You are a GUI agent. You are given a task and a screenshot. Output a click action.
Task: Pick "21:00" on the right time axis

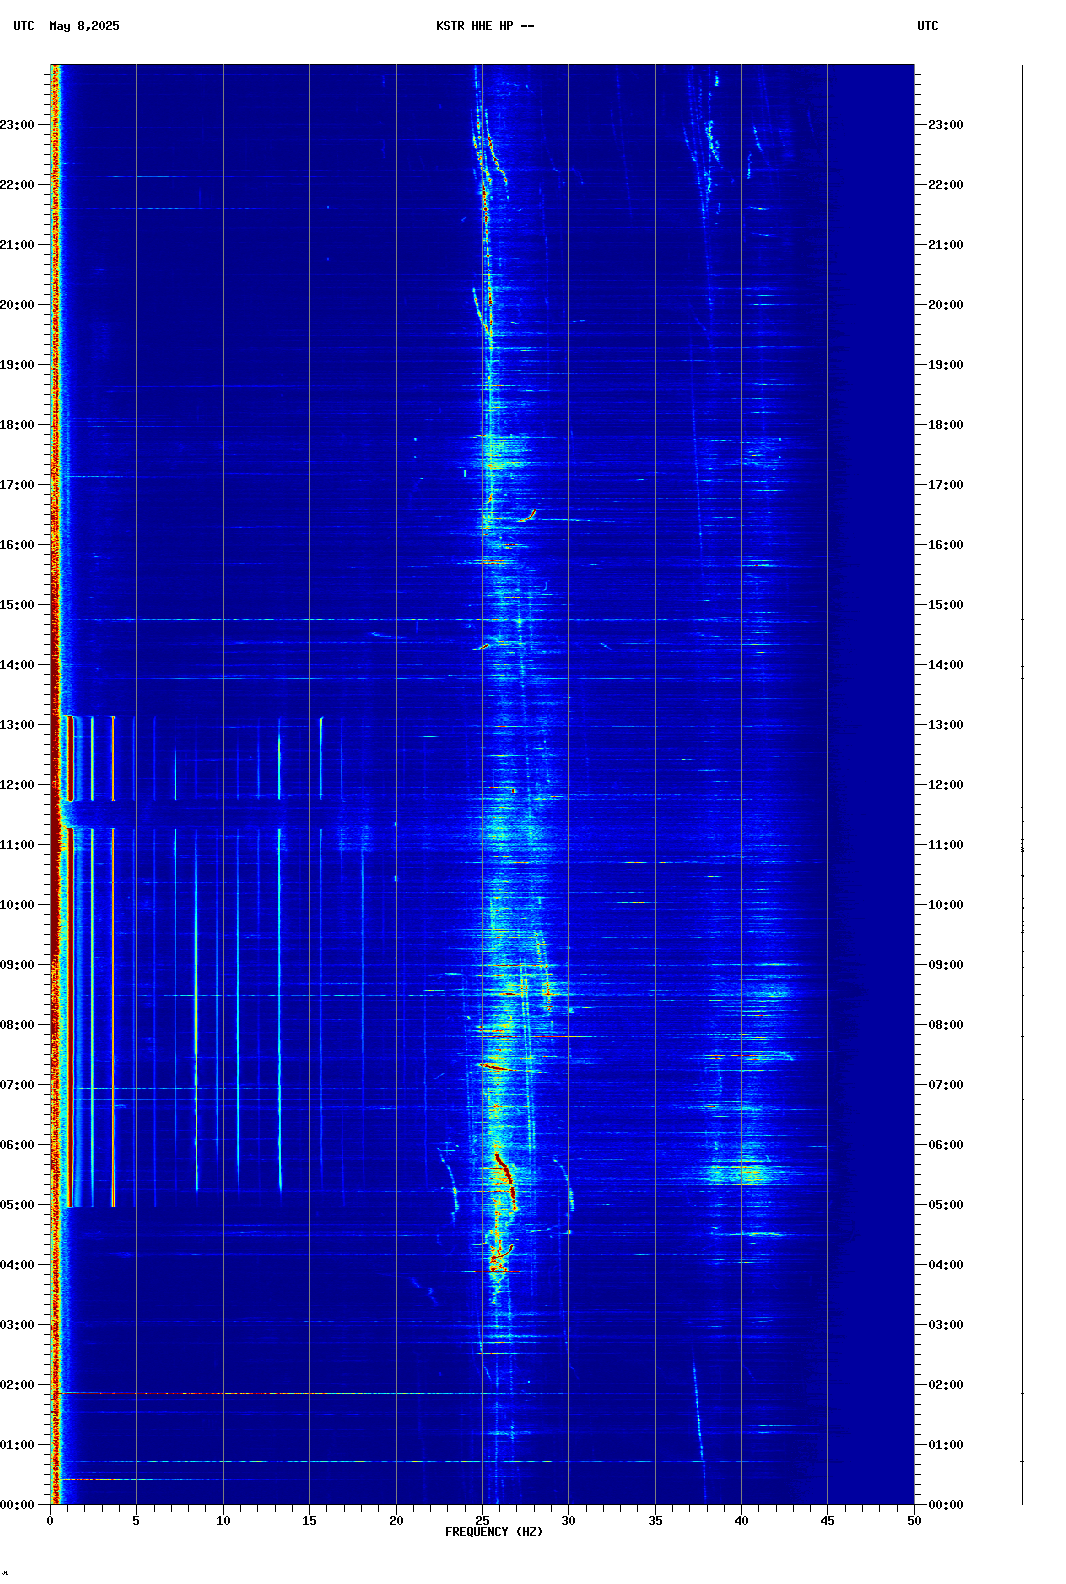[x=946, y=245]
